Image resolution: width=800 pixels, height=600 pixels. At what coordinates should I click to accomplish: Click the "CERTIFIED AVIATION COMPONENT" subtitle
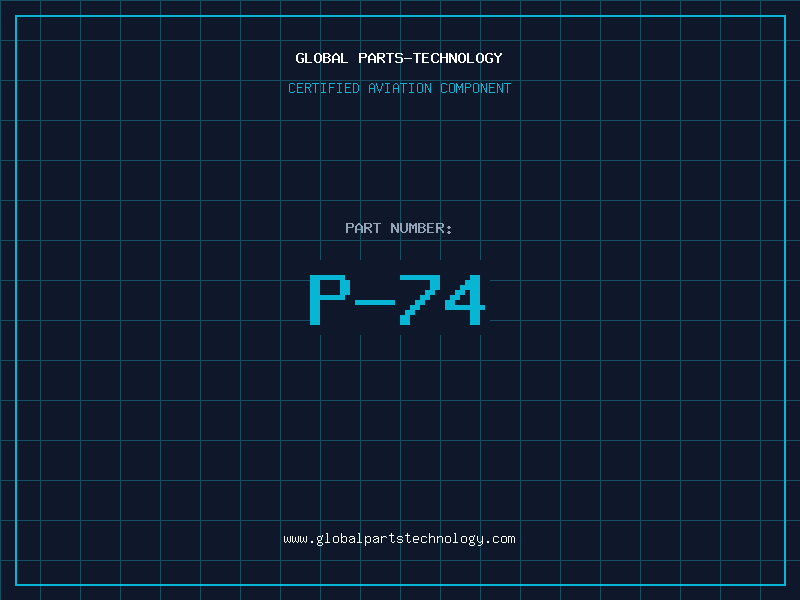pos(399,88)
